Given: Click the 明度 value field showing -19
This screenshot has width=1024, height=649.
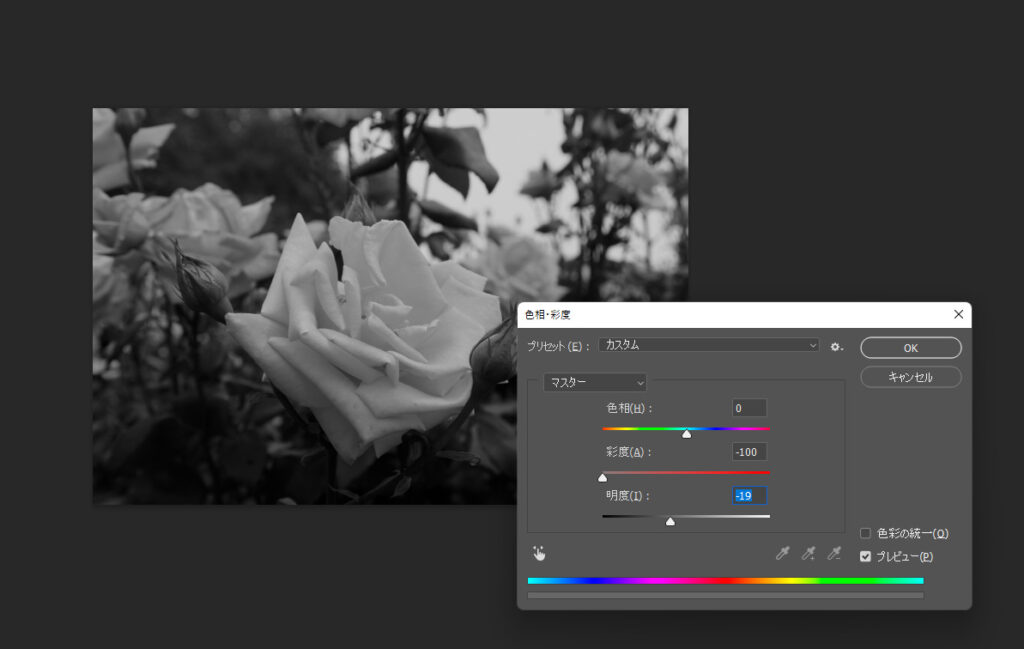Looking at the screenshot, I should [x=749, y=496].
